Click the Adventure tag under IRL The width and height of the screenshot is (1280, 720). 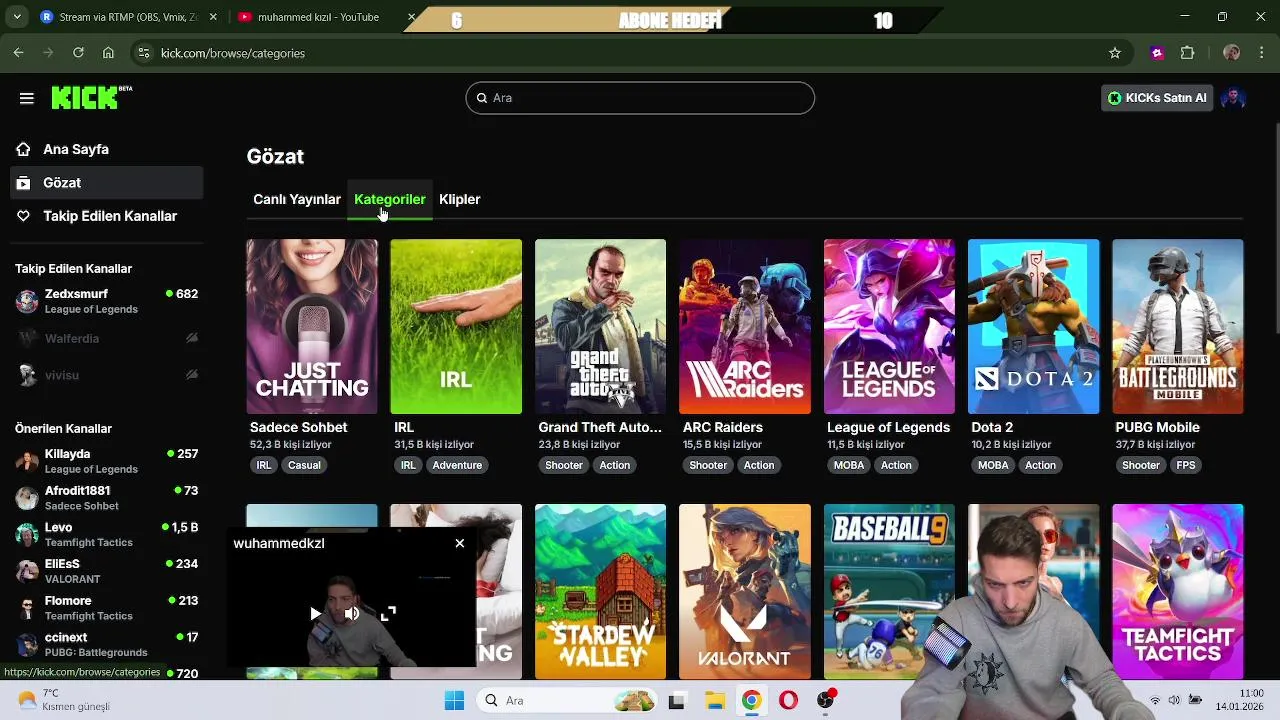click(x=457, y=465)
